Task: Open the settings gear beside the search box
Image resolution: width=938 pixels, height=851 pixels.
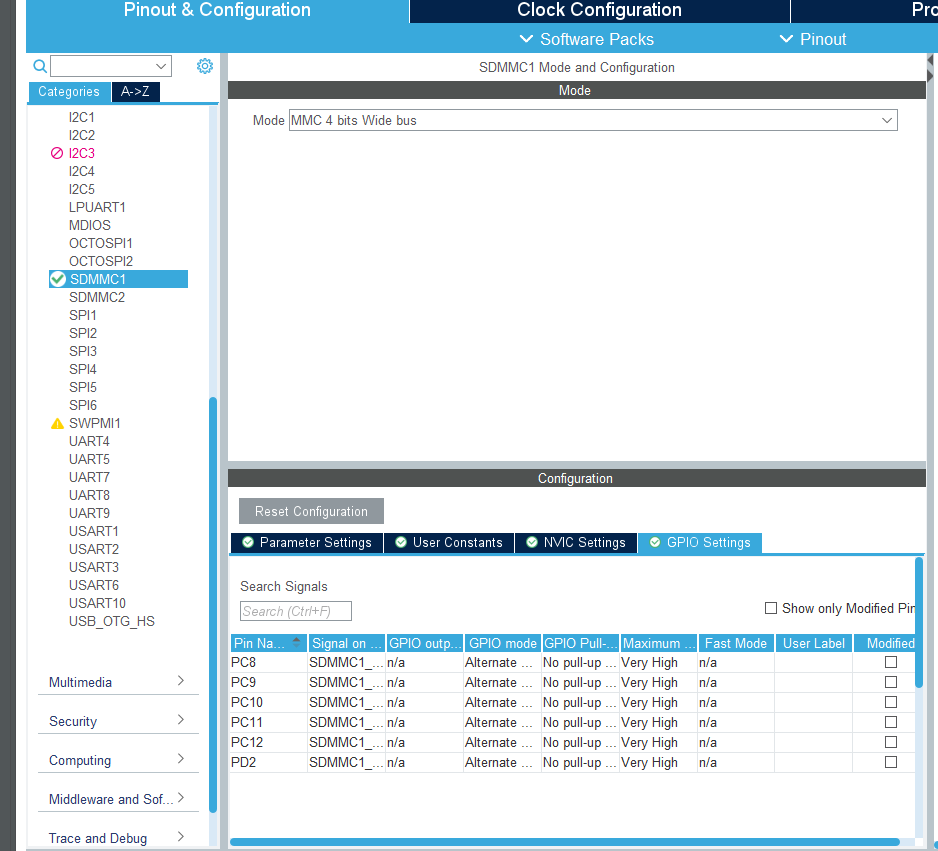Action: [204, 65]
